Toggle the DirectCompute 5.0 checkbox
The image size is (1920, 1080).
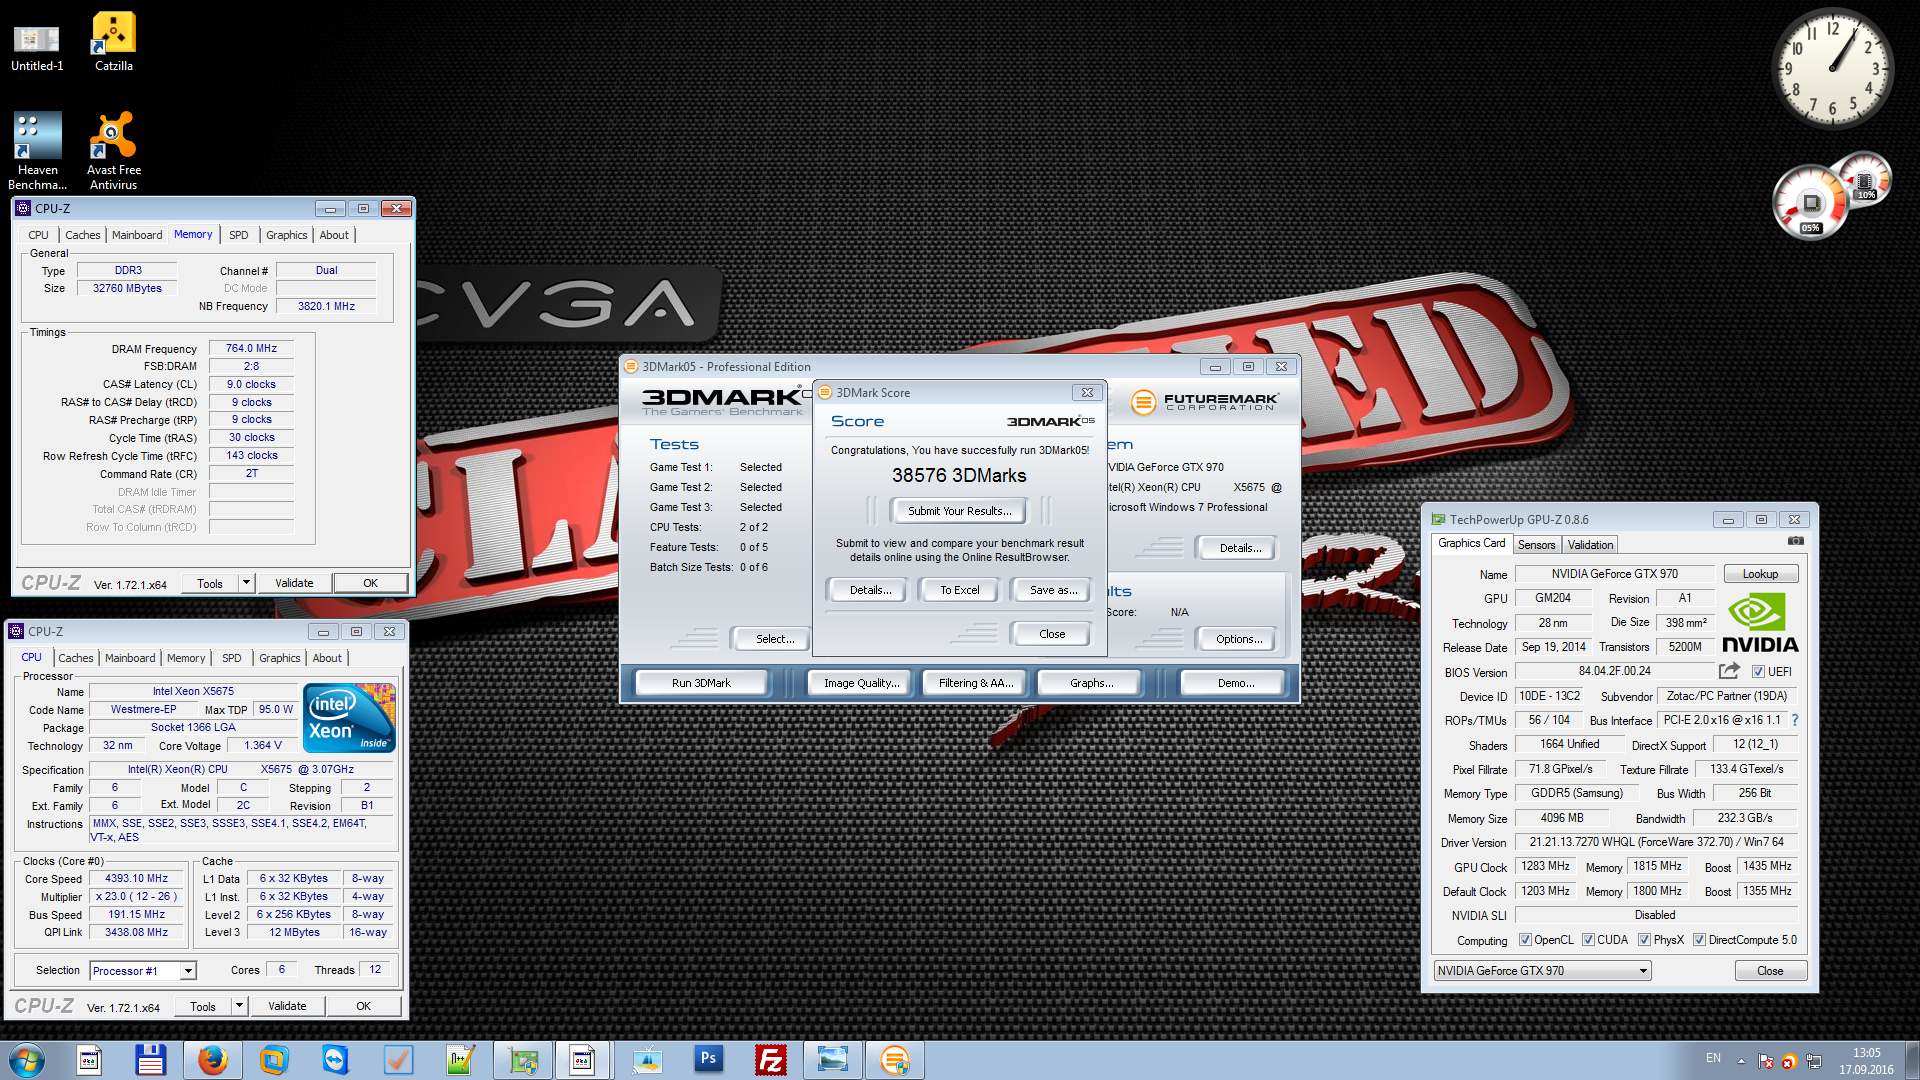point(1699,940)
